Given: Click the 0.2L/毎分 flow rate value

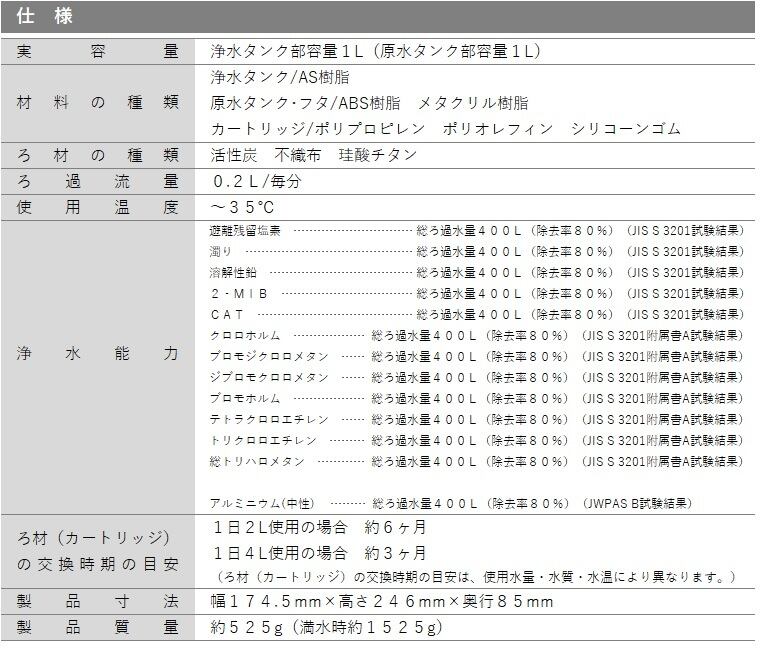Looking at the screenshot, I should click(257, 182).
